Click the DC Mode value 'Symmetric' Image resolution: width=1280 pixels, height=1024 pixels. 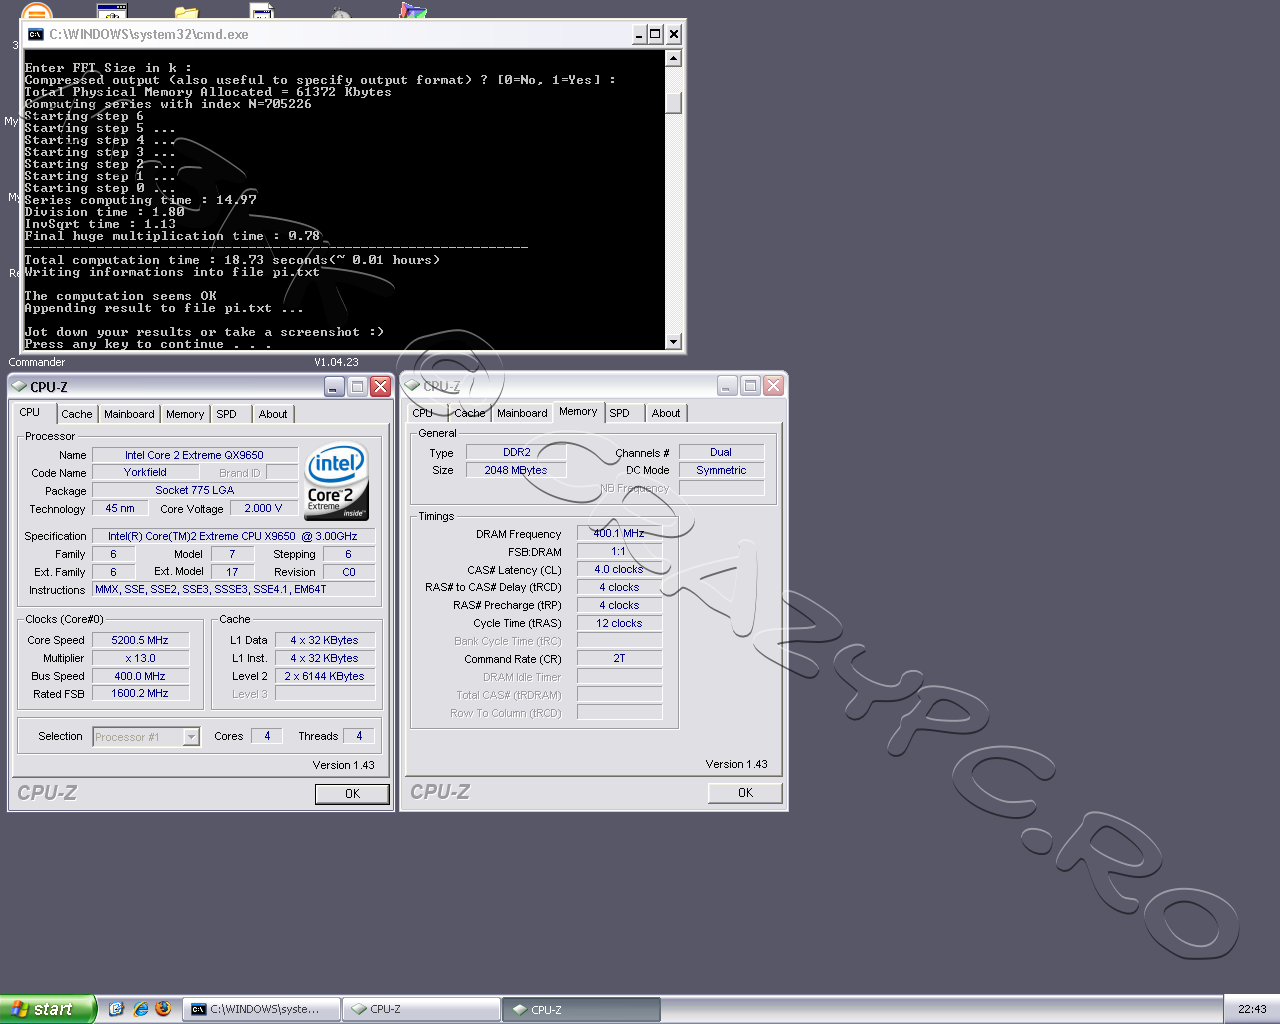pos(721,470)
